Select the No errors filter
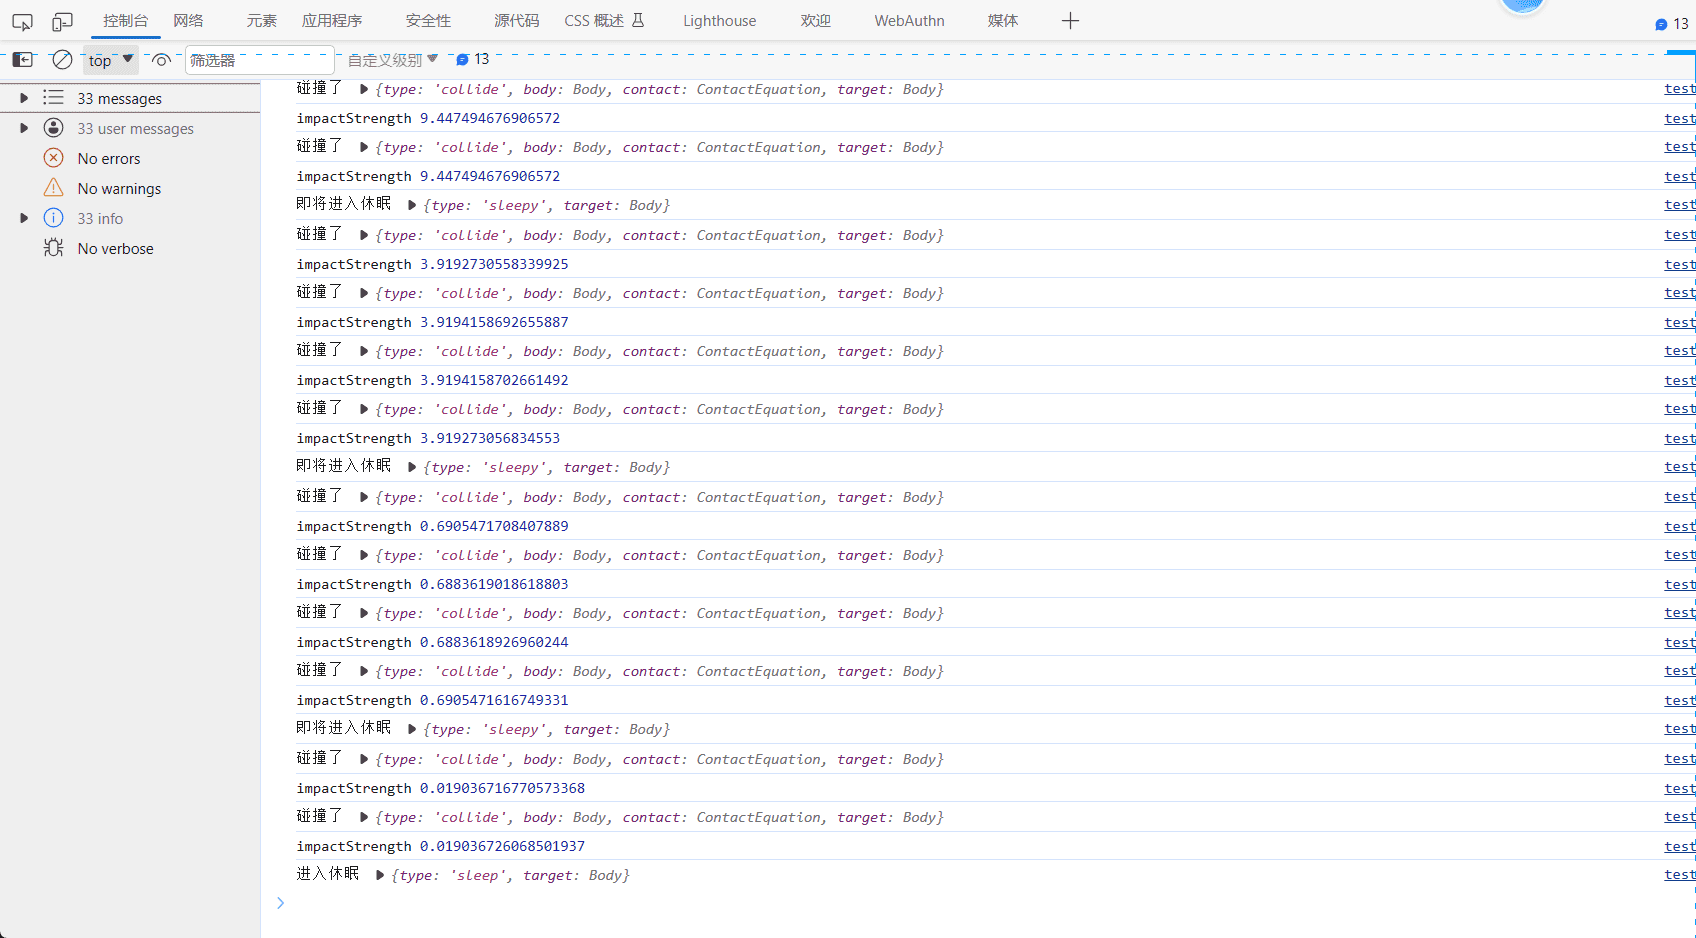The image size is (1696, 938). 109,158
